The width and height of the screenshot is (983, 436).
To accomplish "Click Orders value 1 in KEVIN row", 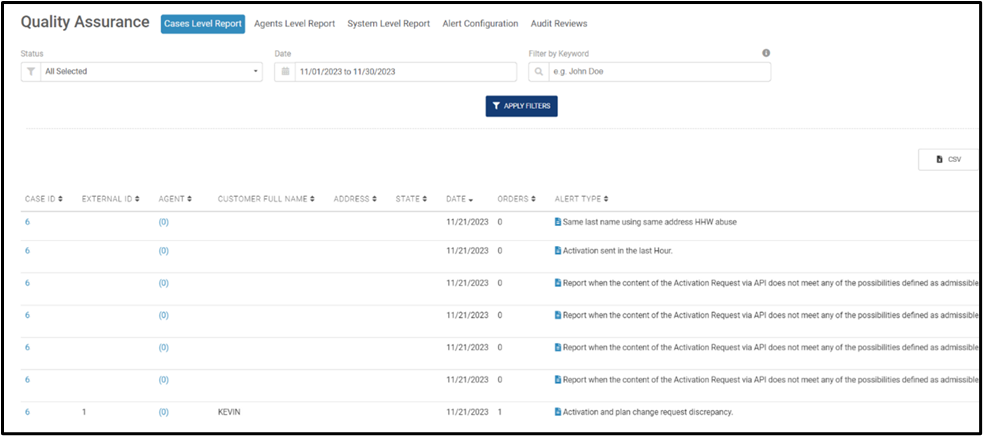I will (x=500, y=412).
